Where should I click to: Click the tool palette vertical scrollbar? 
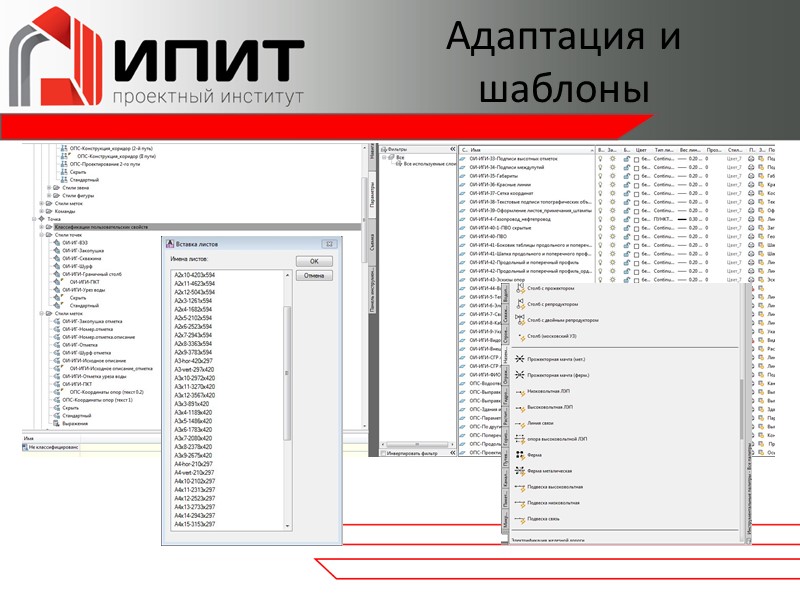[x=741, y=408]
